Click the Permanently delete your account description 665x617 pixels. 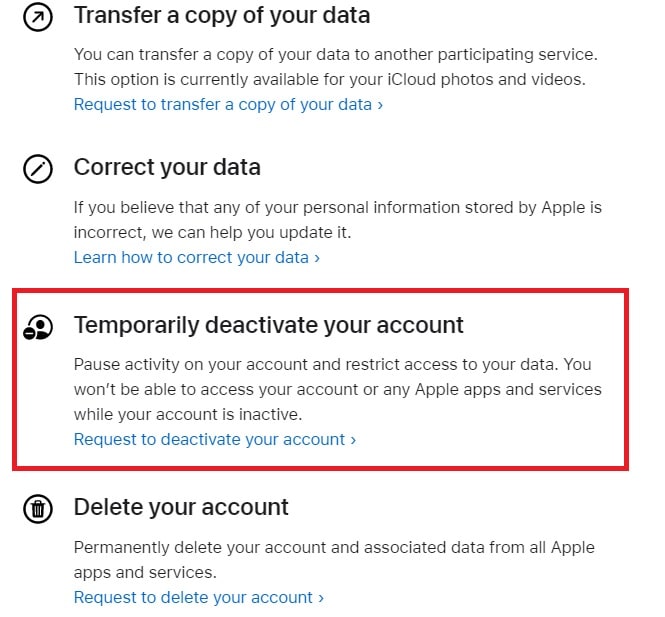[x=334, y=560]
